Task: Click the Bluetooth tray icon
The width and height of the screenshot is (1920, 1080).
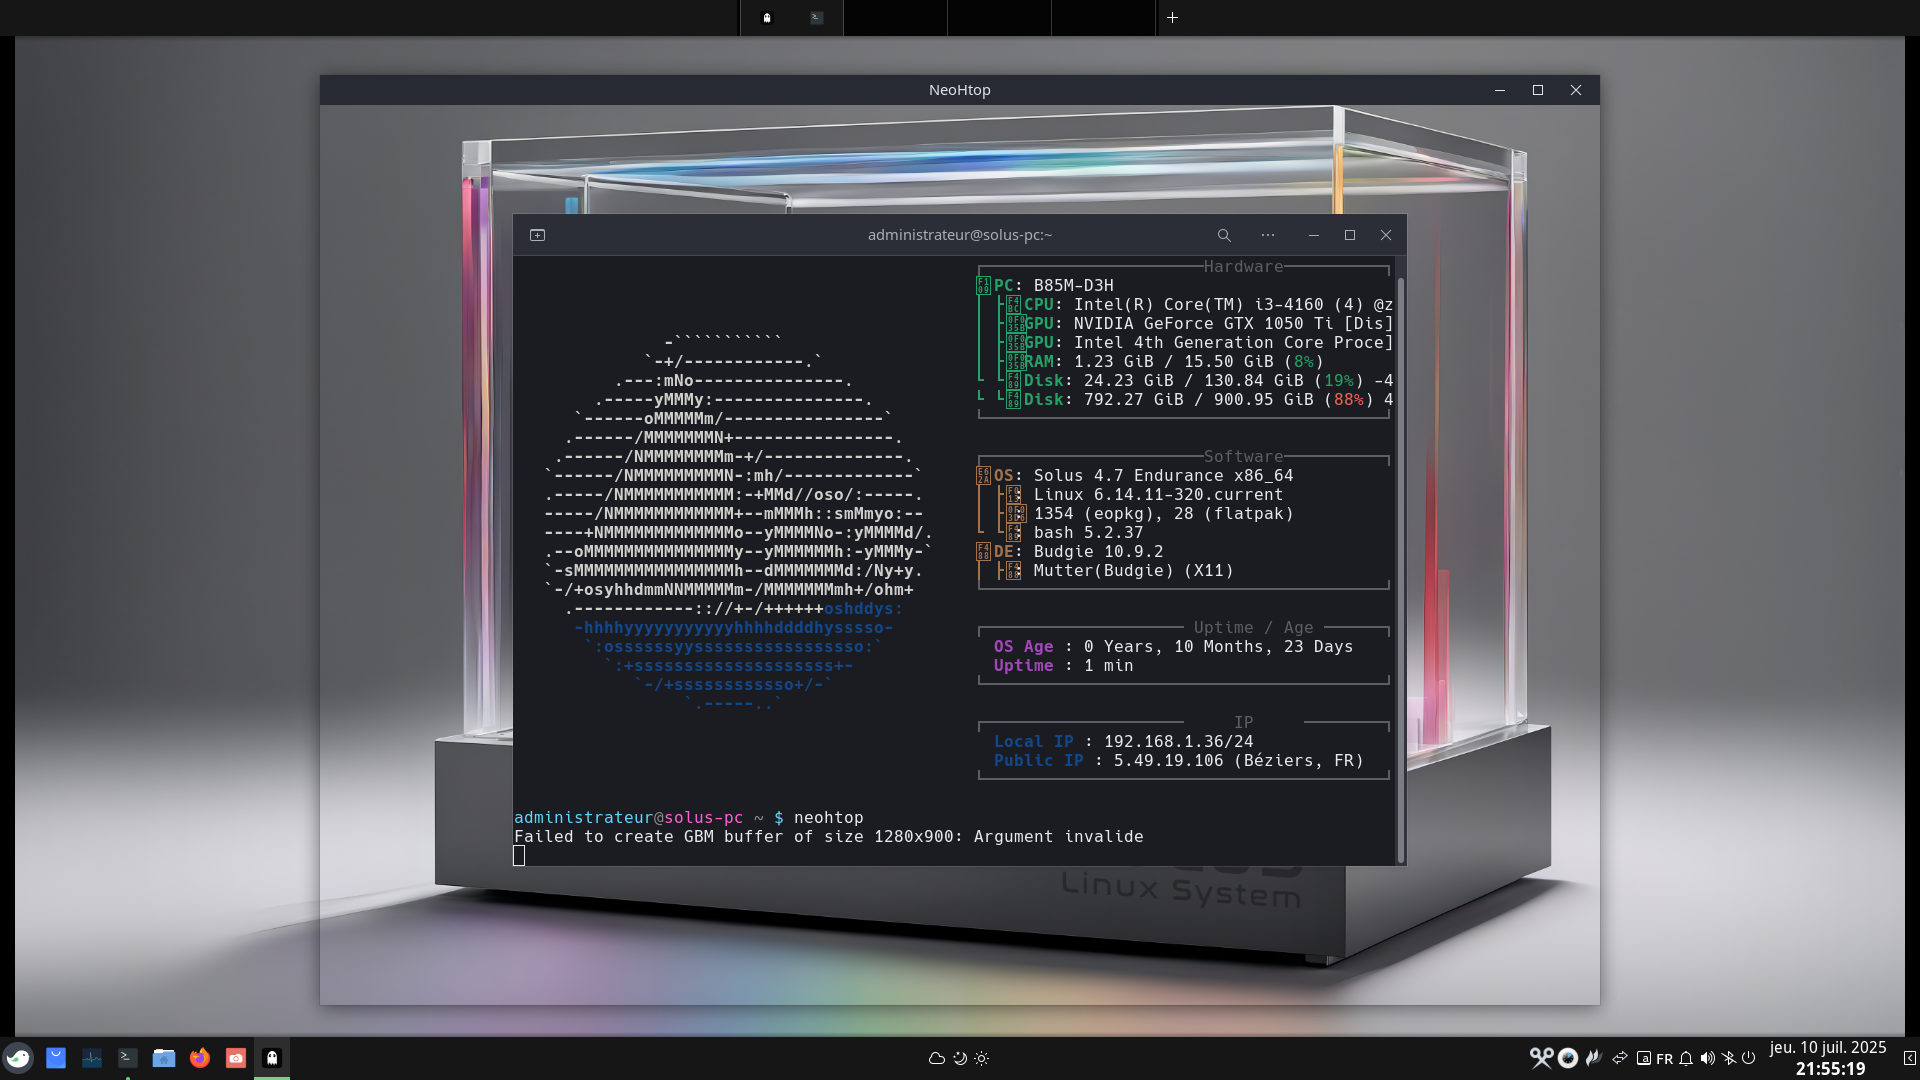Action: coord(1729,1058)
